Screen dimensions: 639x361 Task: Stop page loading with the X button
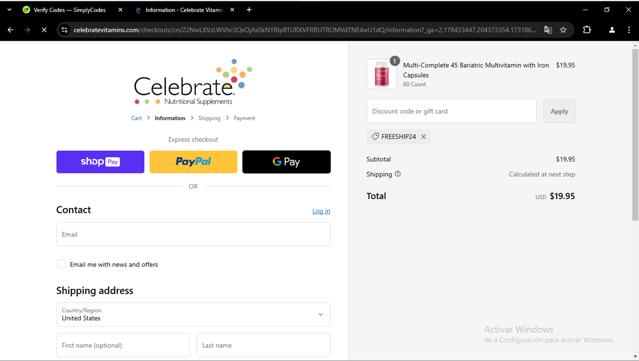pyautogui.click(x=44, y=30)
